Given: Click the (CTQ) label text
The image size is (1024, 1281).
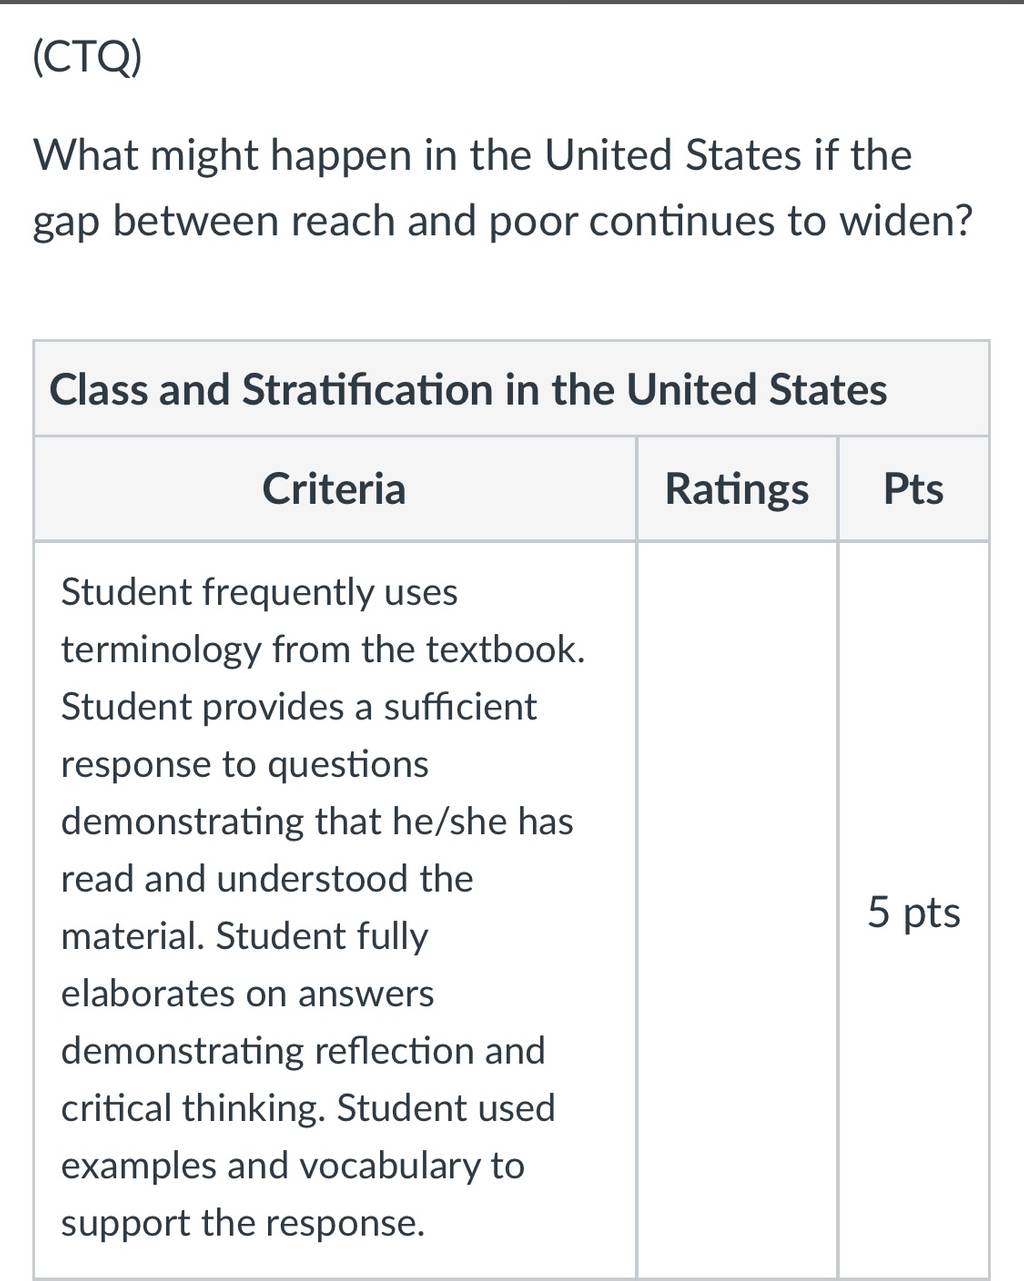Looking at the screenshot, I should point(87,60).
